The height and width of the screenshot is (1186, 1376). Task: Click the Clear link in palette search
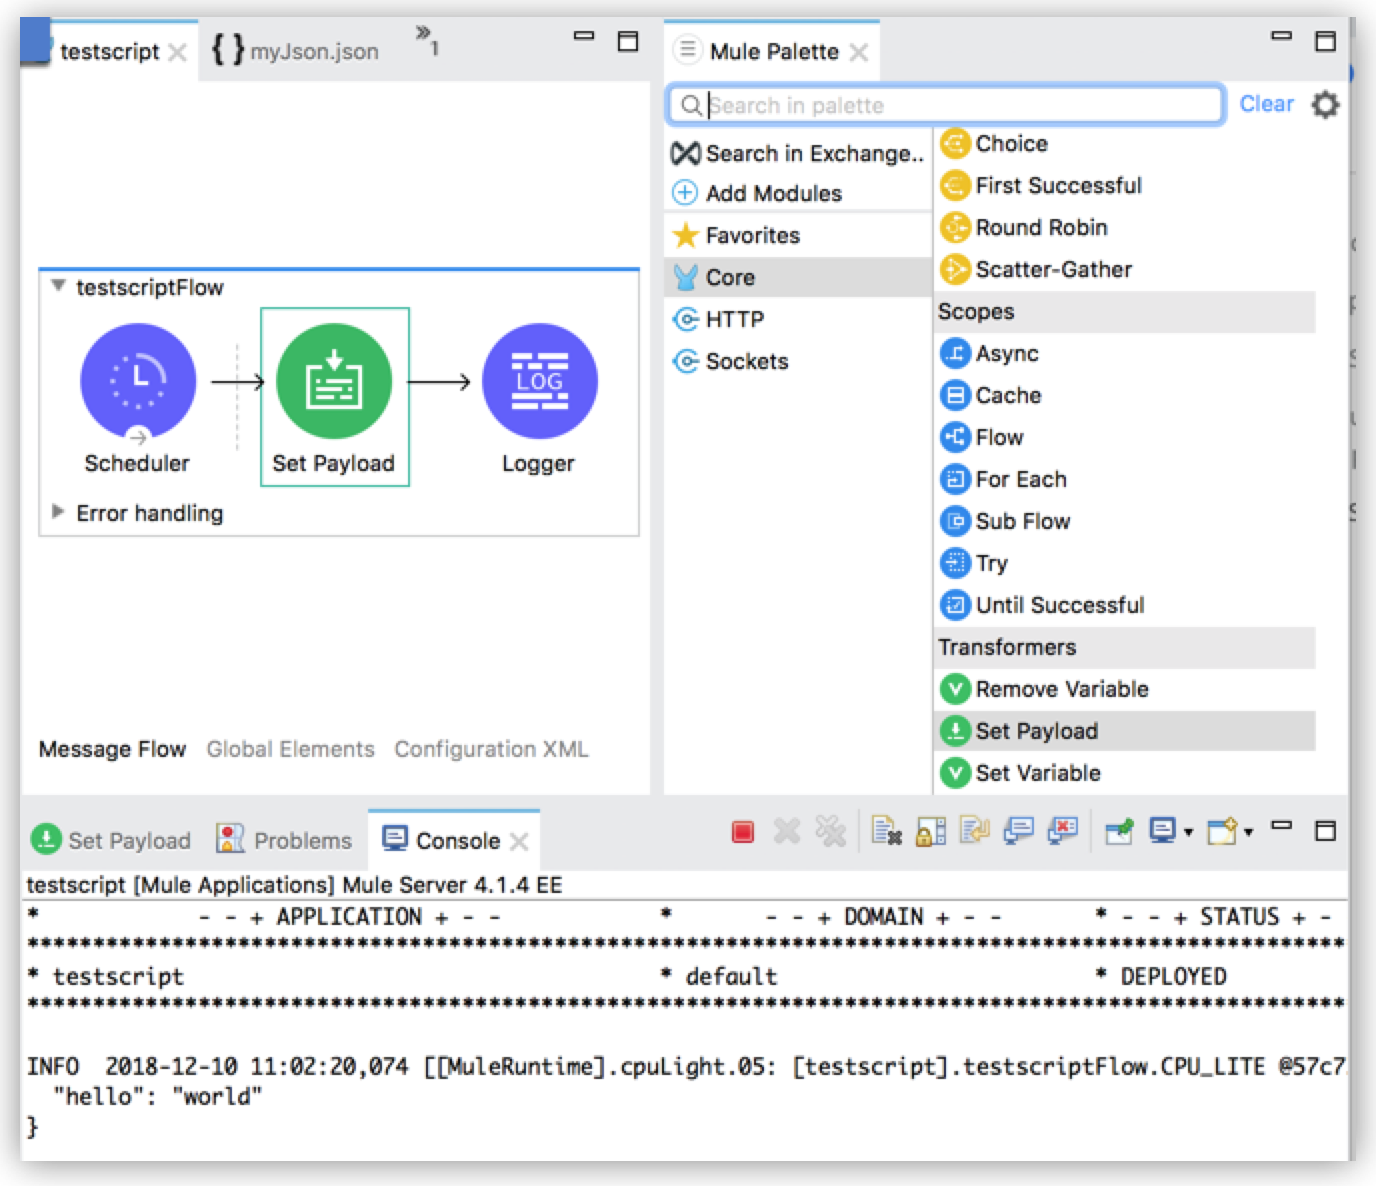[x=1266, y=104]
